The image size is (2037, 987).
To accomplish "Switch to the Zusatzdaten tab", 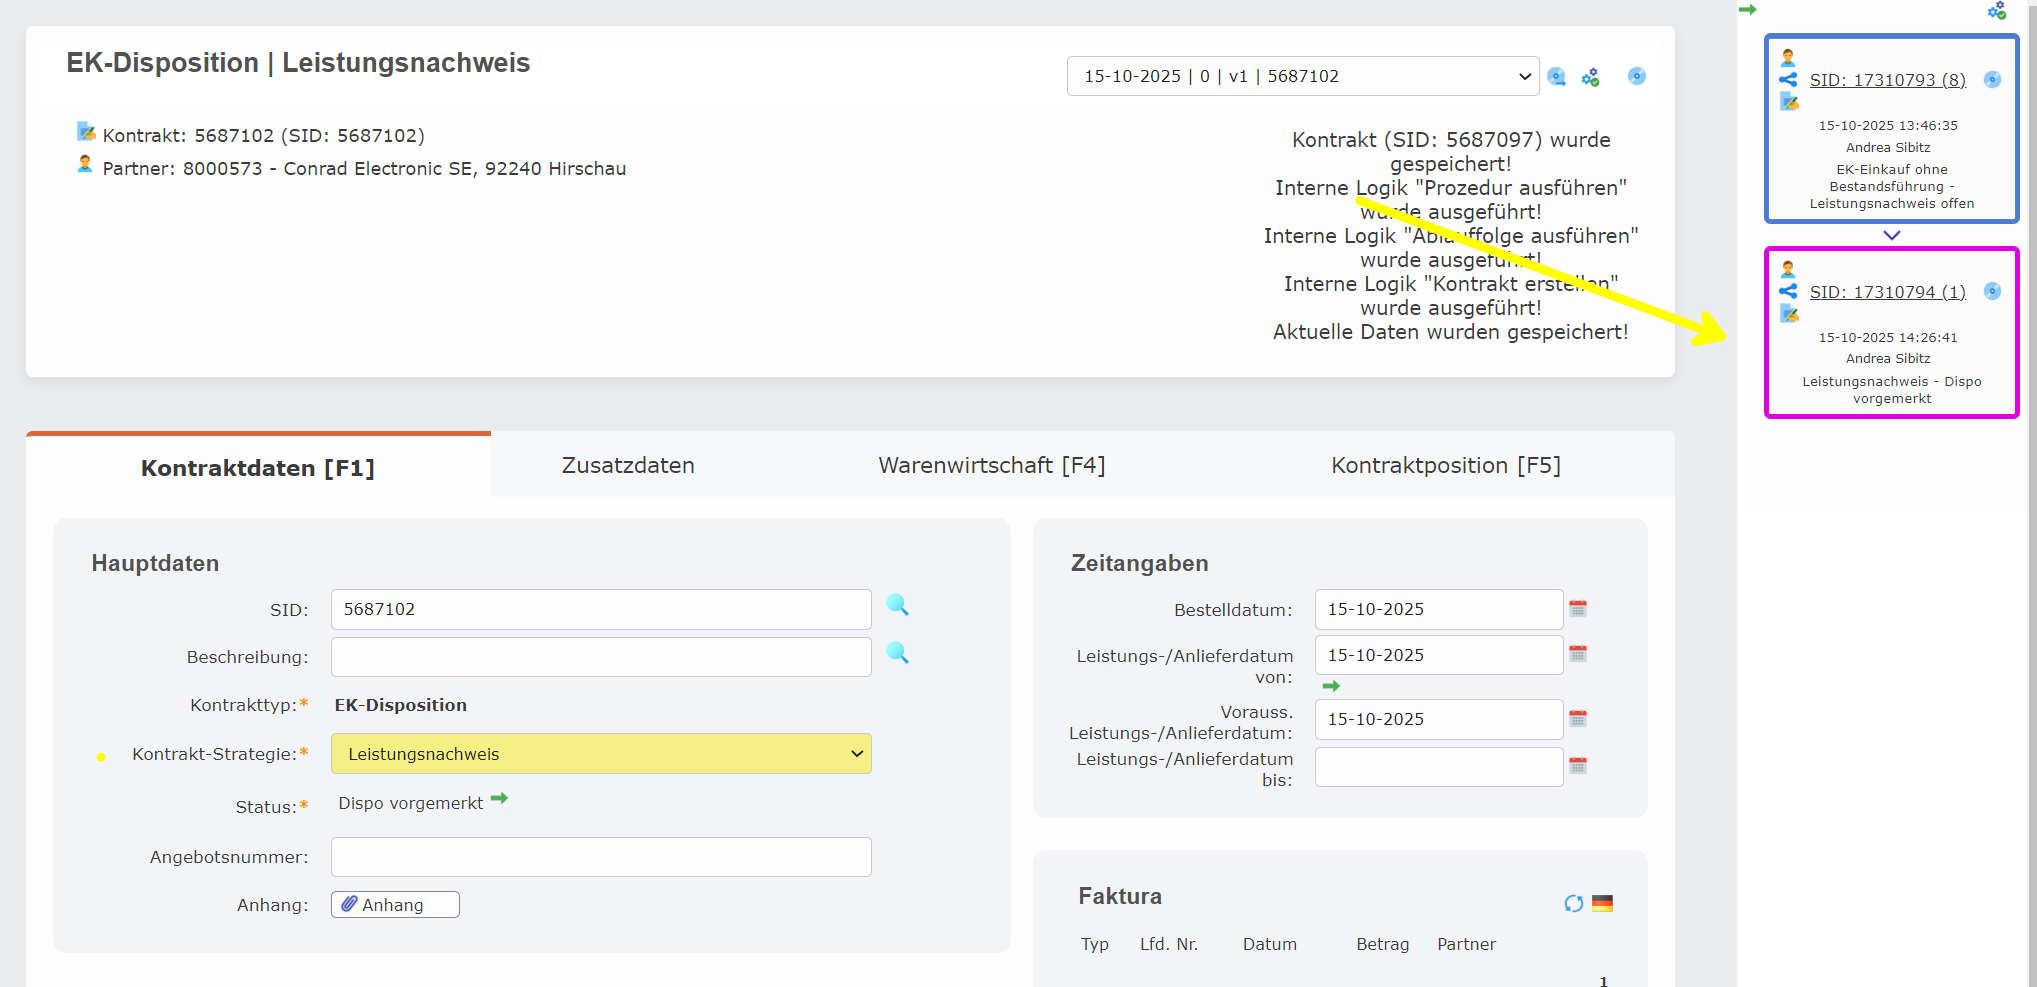I will coord(628,465).
